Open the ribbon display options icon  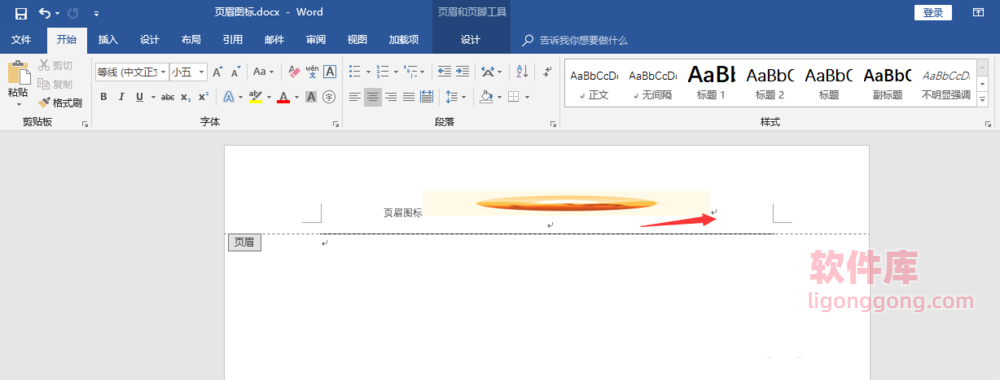point(978,13)
